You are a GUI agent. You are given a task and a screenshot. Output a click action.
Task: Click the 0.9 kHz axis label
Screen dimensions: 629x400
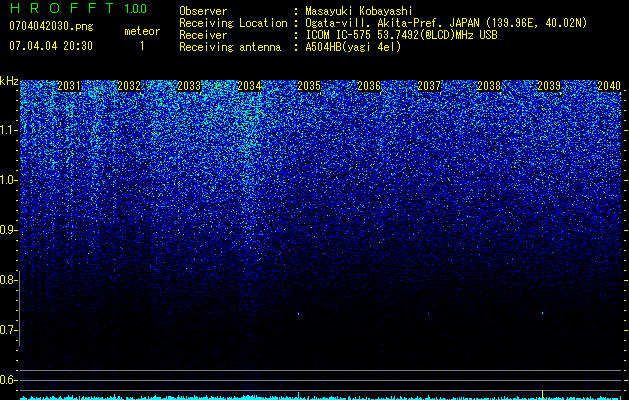8,230
